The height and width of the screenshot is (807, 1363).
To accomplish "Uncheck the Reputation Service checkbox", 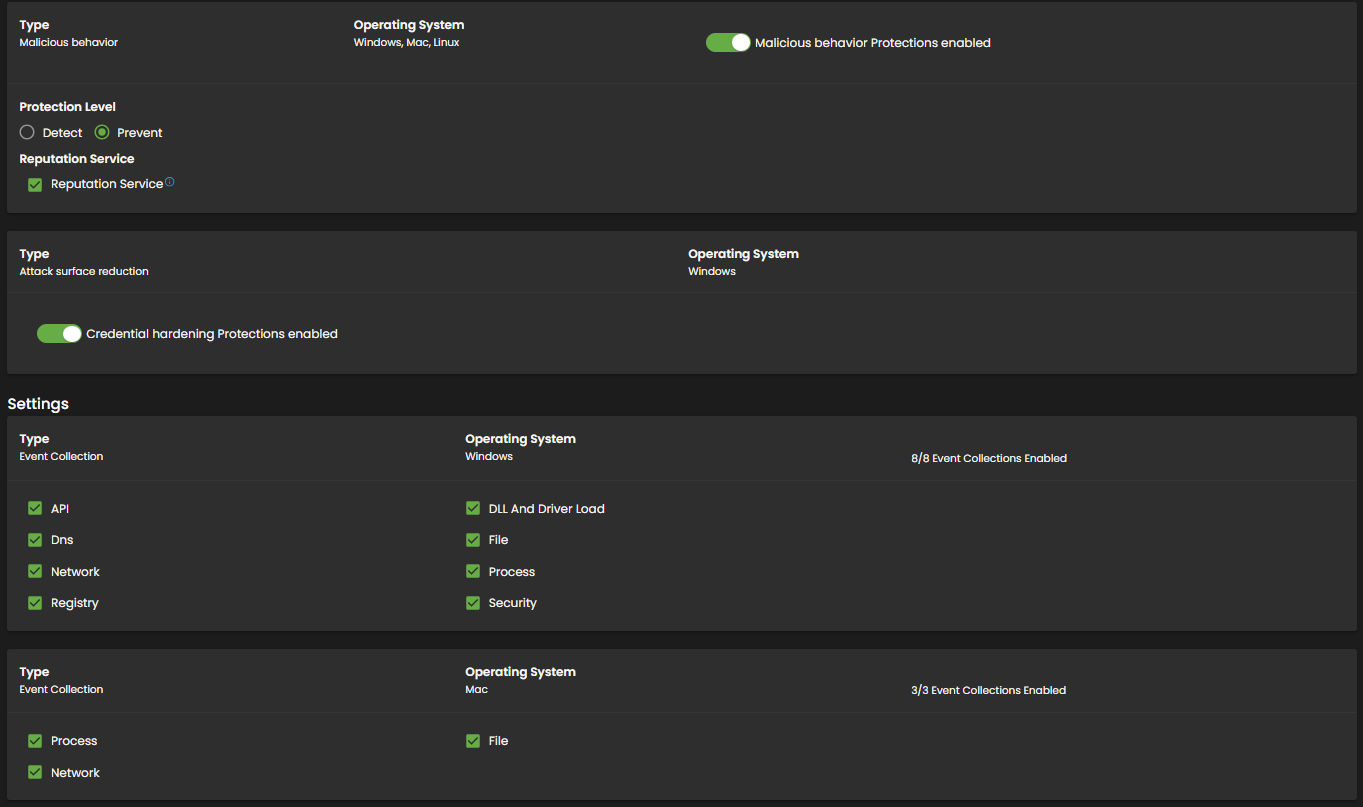I will (35, 185).
